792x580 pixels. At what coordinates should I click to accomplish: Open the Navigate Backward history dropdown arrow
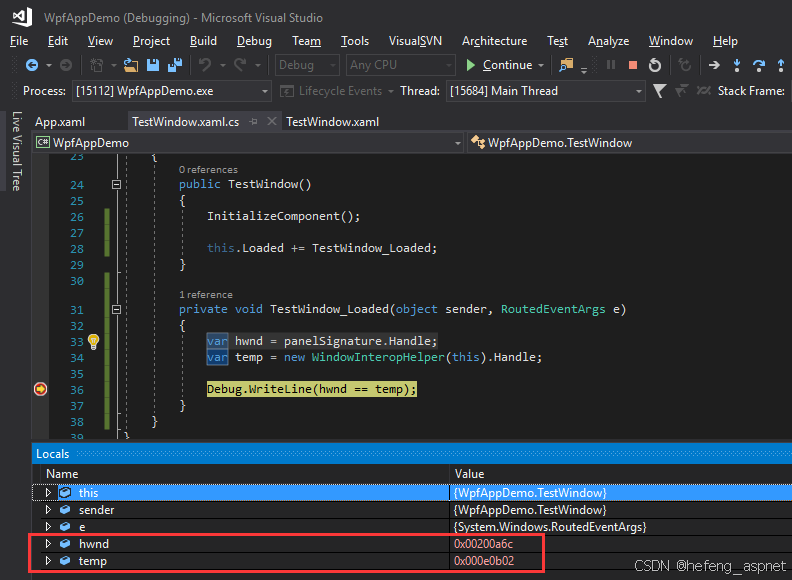point(48,66)
